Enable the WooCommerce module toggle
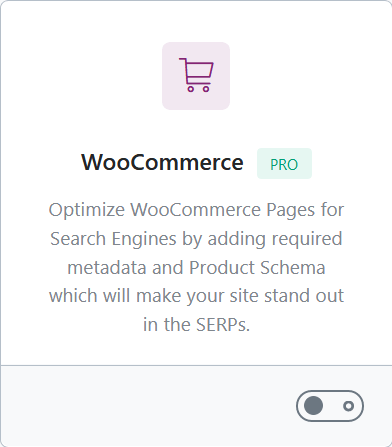The width and height of the screenshot is (392, 447). [330, 406]
